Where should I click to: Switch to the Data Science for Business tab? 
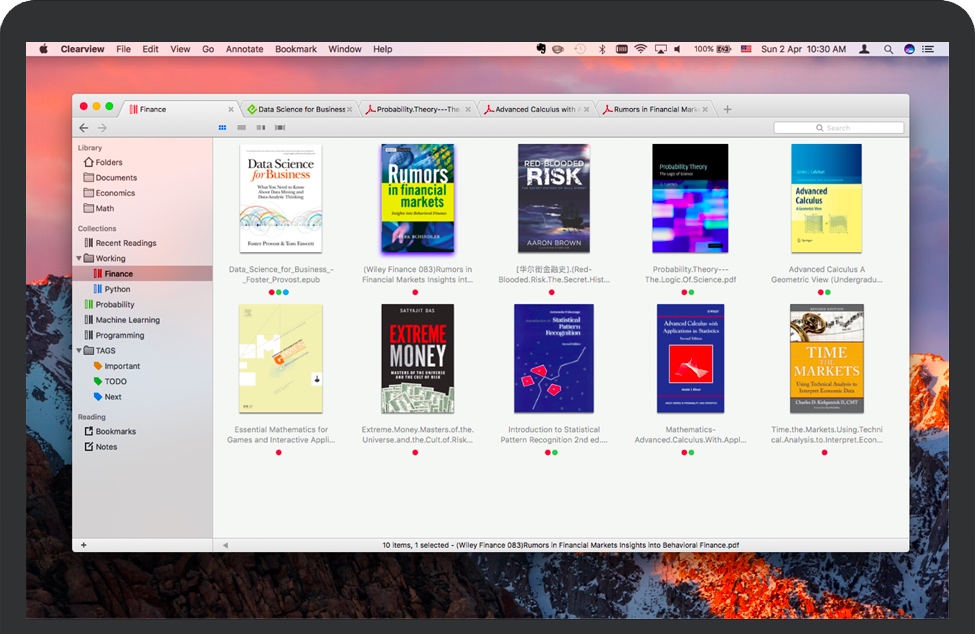(x=300, y=110)
